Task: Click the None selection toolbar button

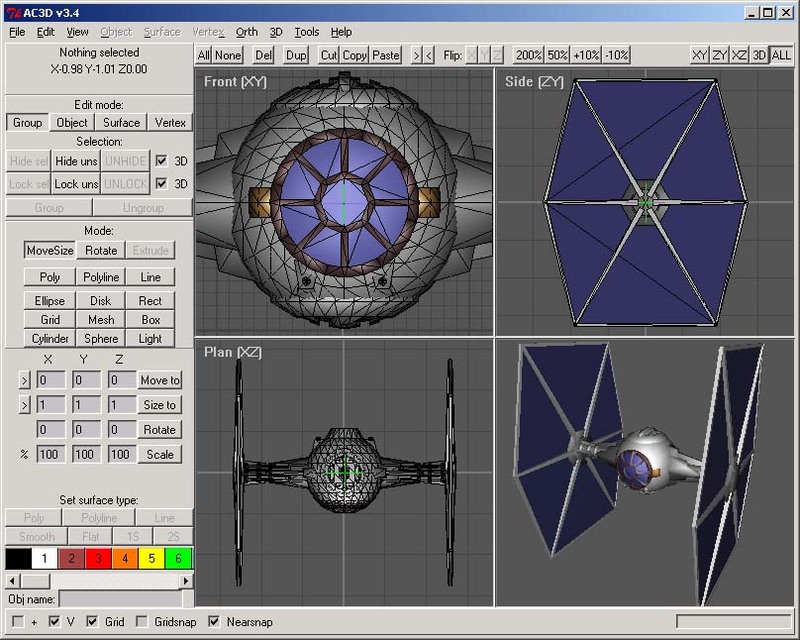Action: tap(228, 55)
